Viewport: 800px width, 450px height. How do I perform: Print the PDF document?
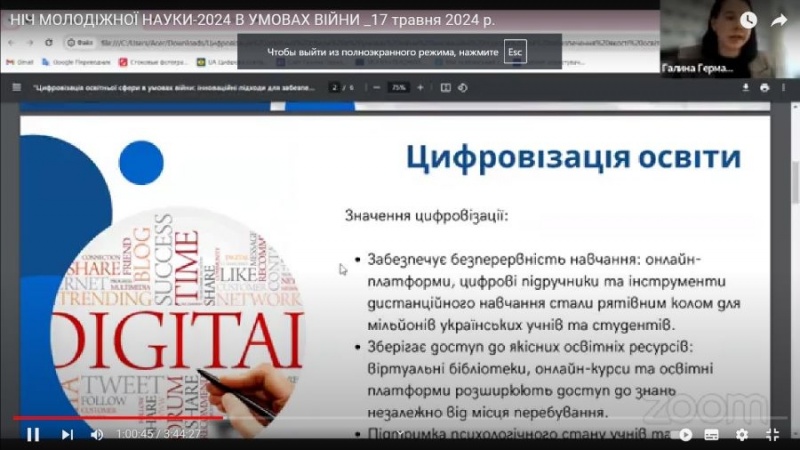(765, 87)
